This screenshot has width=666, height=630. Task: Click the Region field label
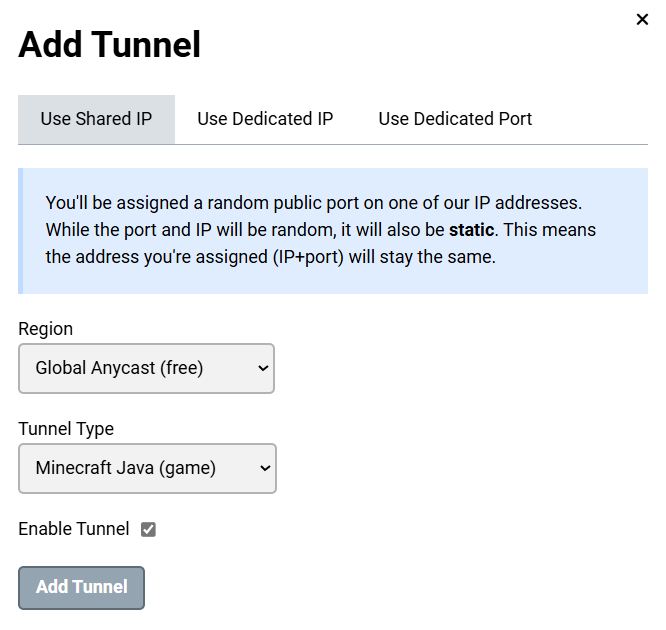(45, 329)
